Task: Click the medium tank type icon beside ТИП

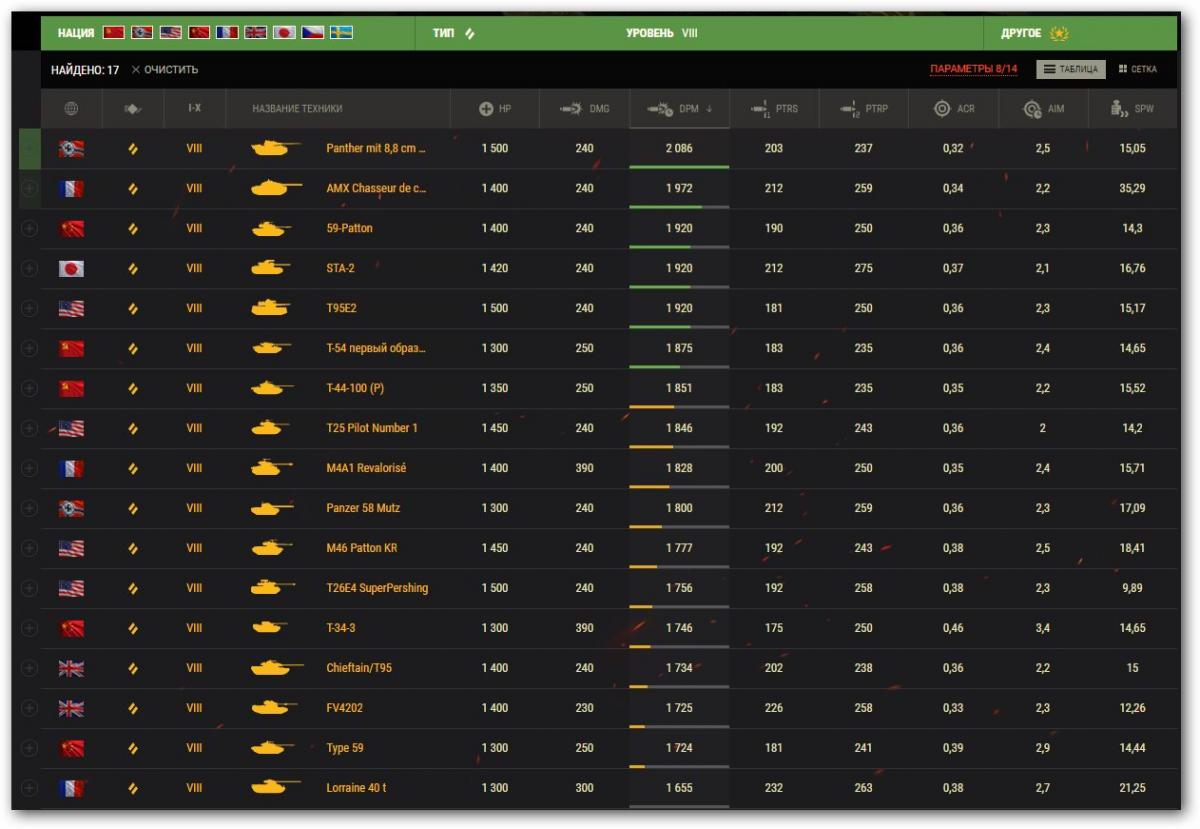Action: point(470,33)
